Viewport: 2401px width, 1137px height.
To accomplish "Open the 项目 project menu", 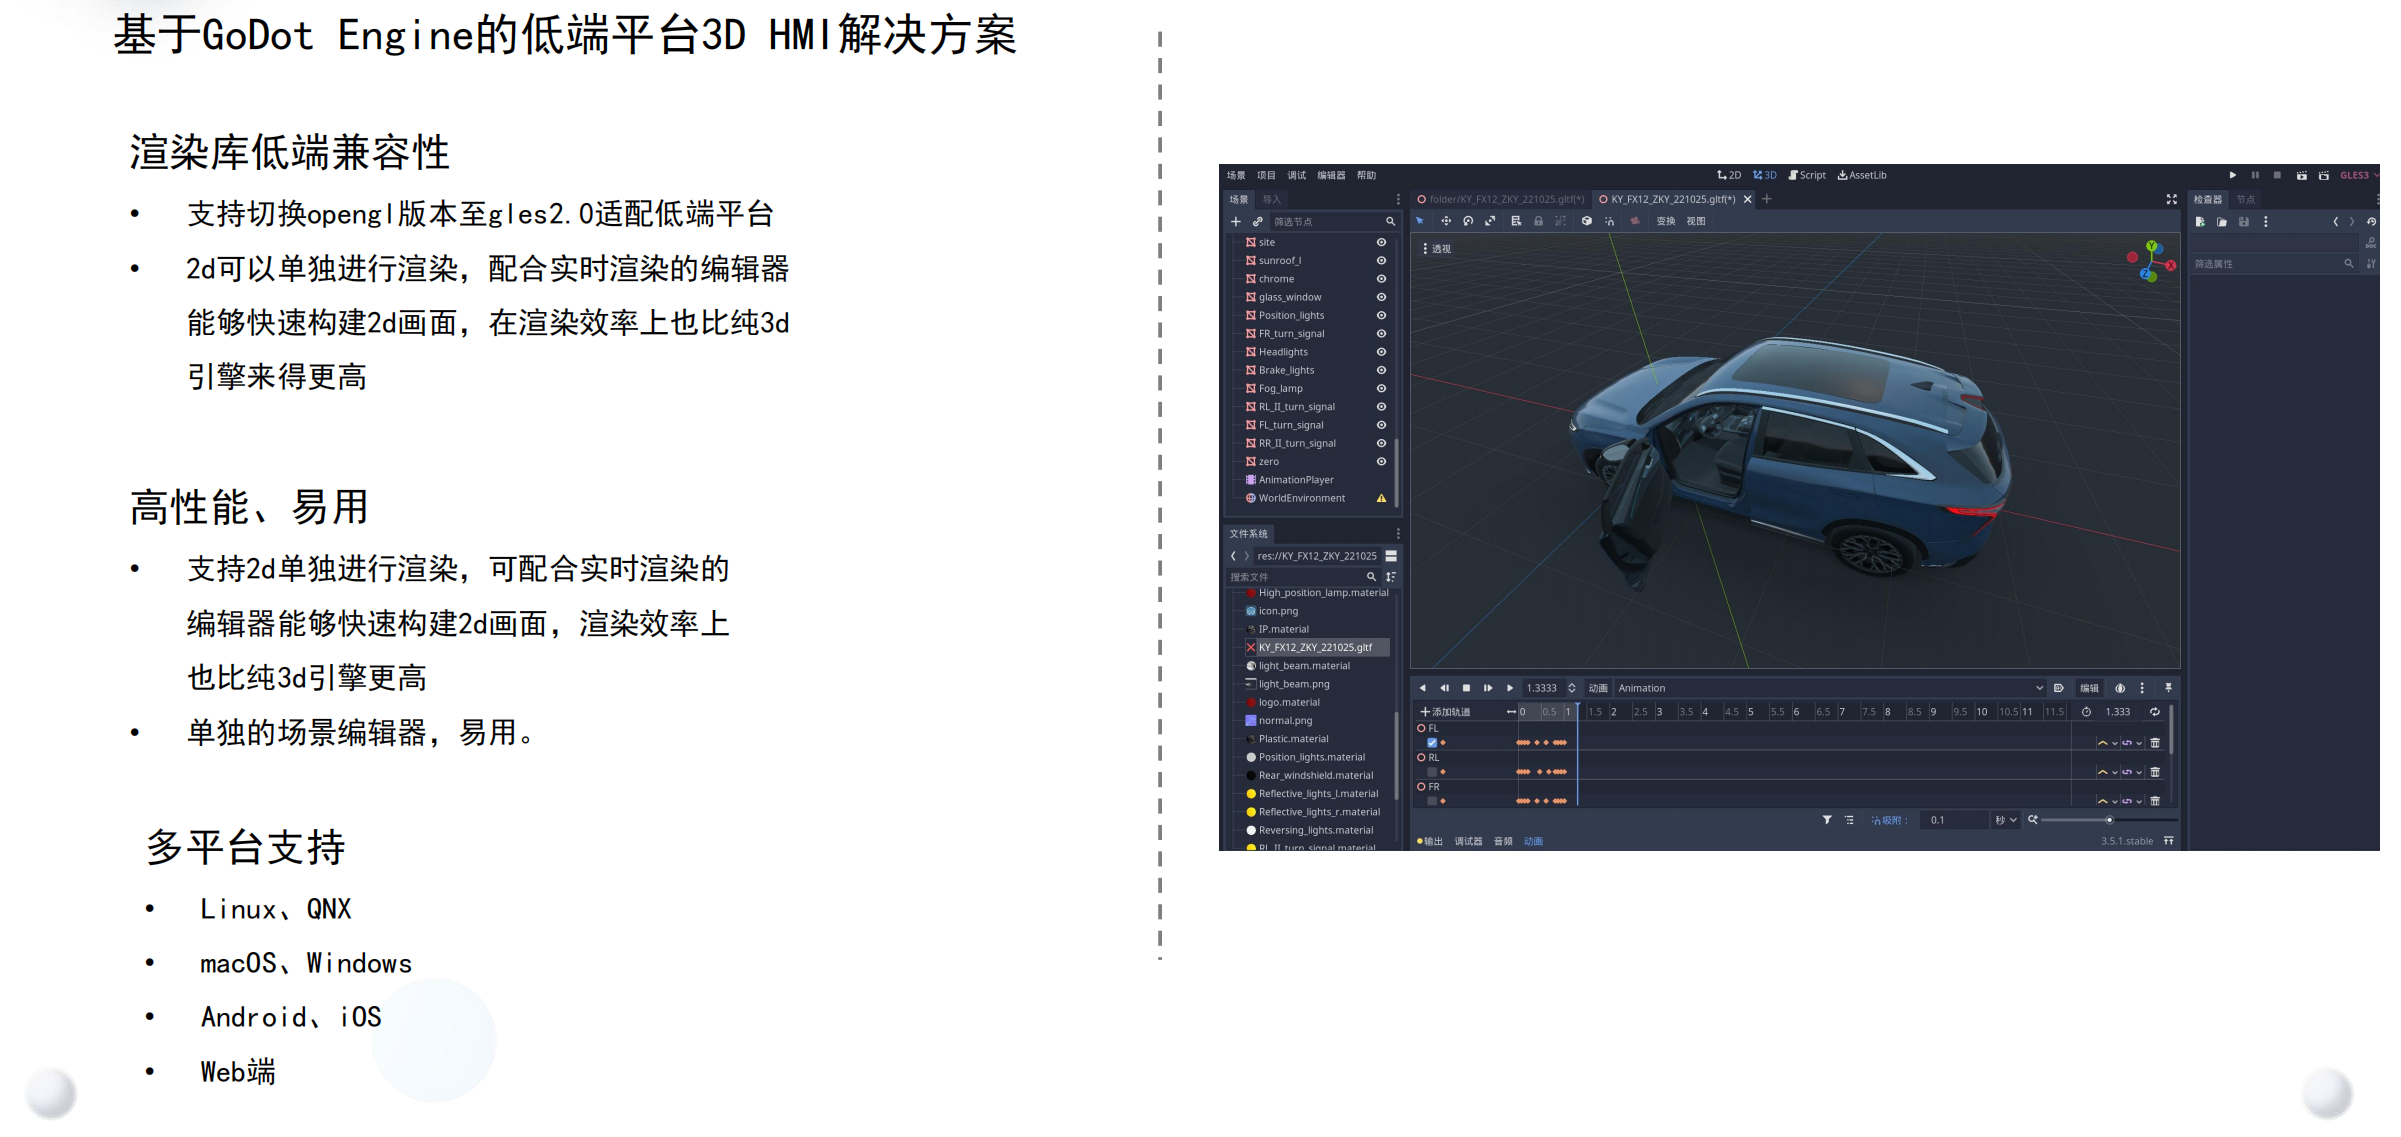I will 1266,175.
